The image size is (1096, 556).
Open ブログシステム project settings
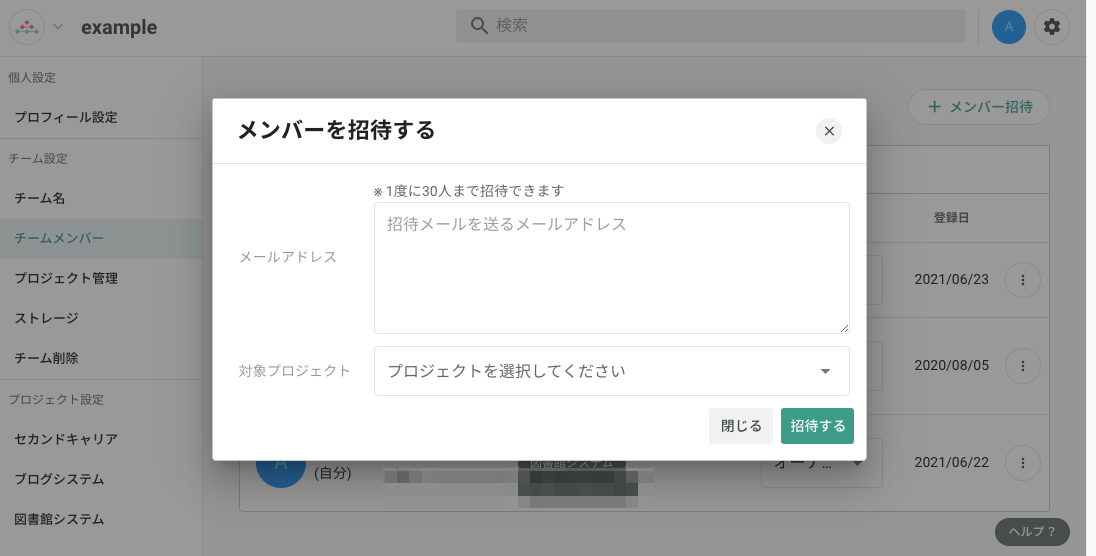point(101,479)
